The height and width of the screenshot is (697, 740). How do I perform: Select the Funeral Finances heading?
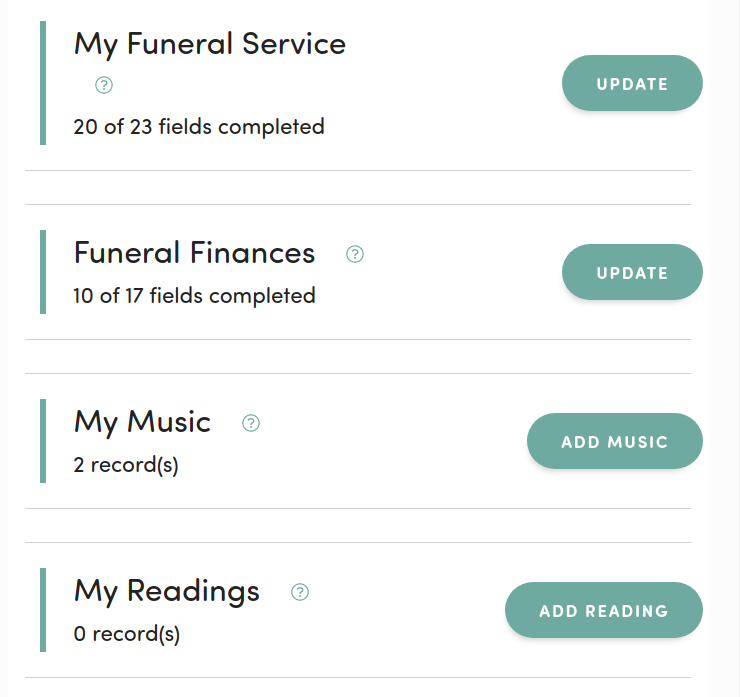click(x=194, y=253)
